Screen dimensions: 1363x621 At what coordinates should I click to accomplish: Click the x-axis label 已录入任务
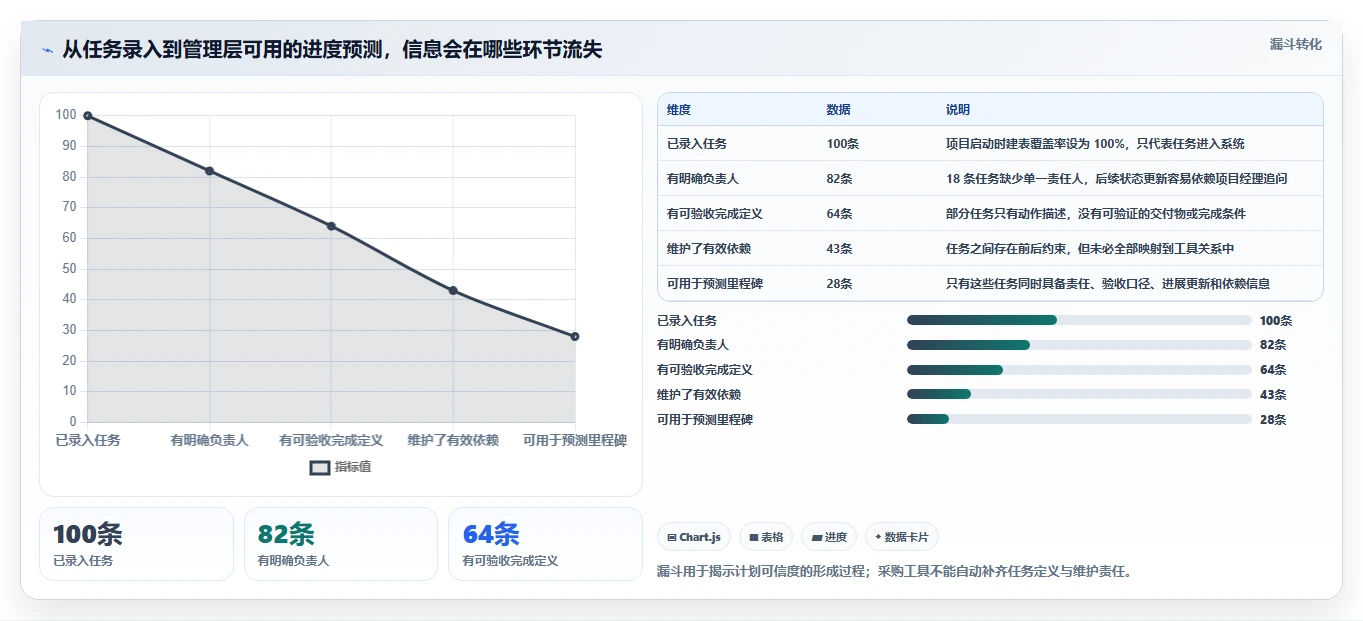point(88,440)
